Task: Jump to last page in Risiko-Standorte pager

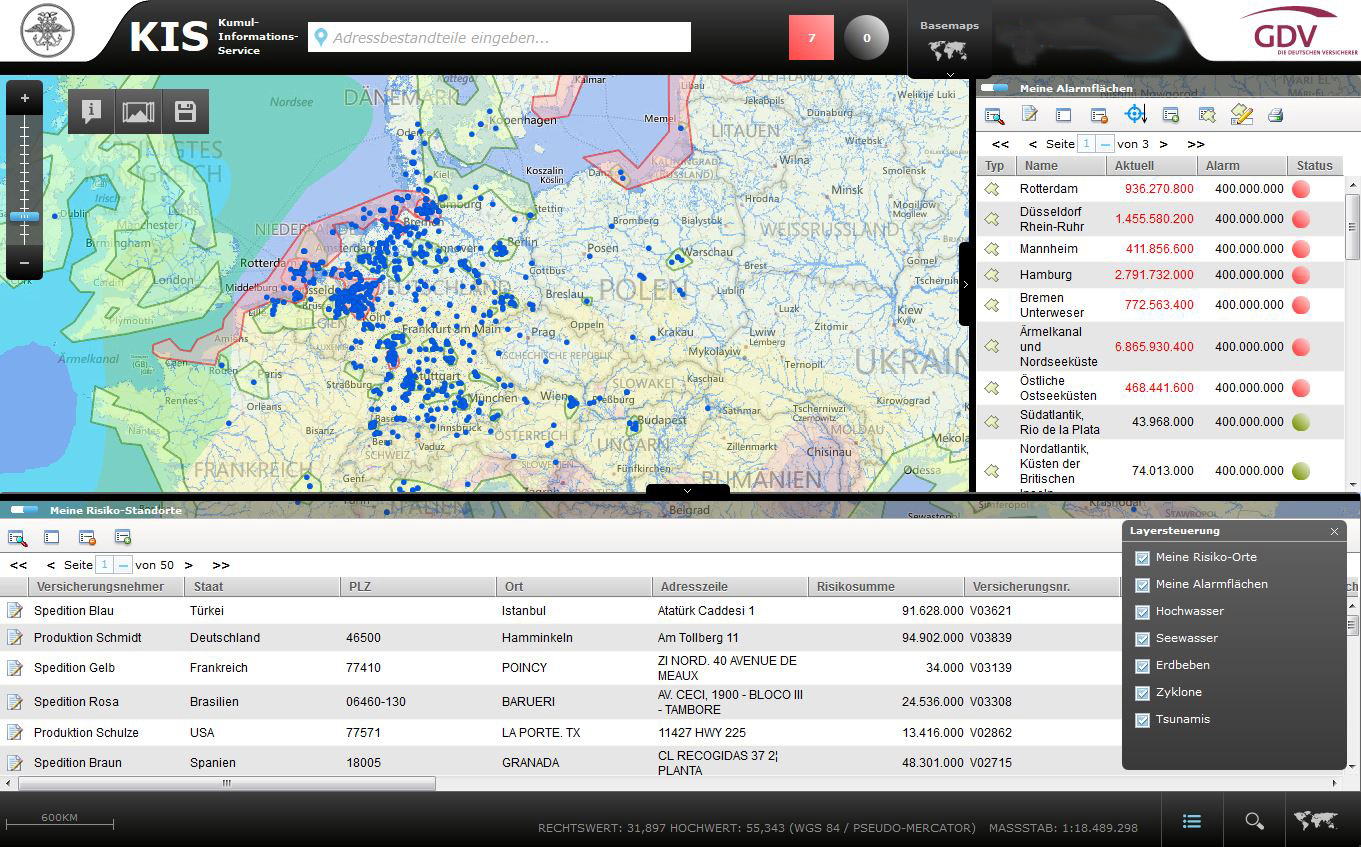Action: (x=221, y=565)
